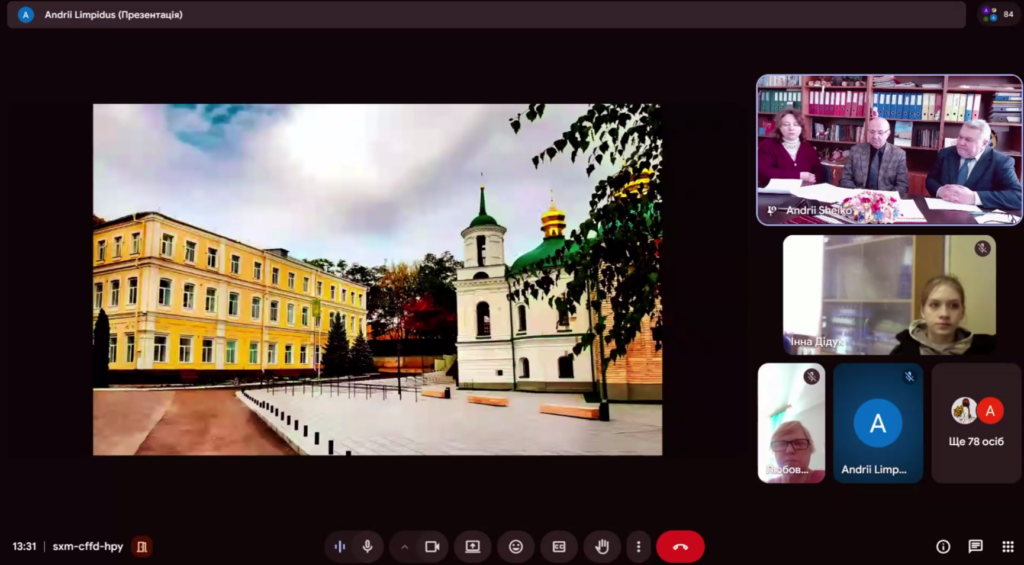Viewport: 1024px width, 565px height.
Task: Raise your hand in the meeting
Action: [602, 546]
